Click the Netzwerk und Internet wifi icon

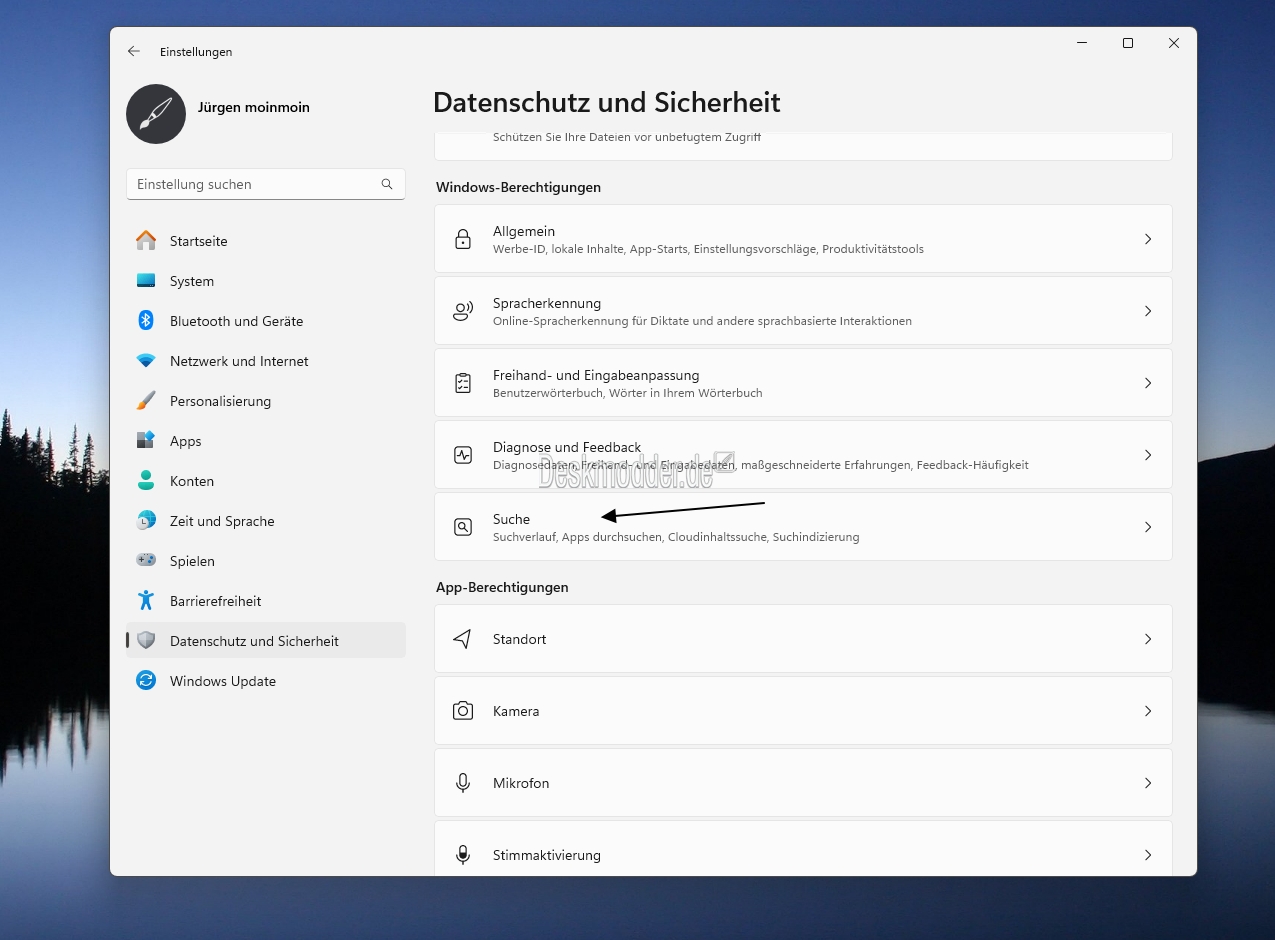pyautogui.click(x=146, y=361)
